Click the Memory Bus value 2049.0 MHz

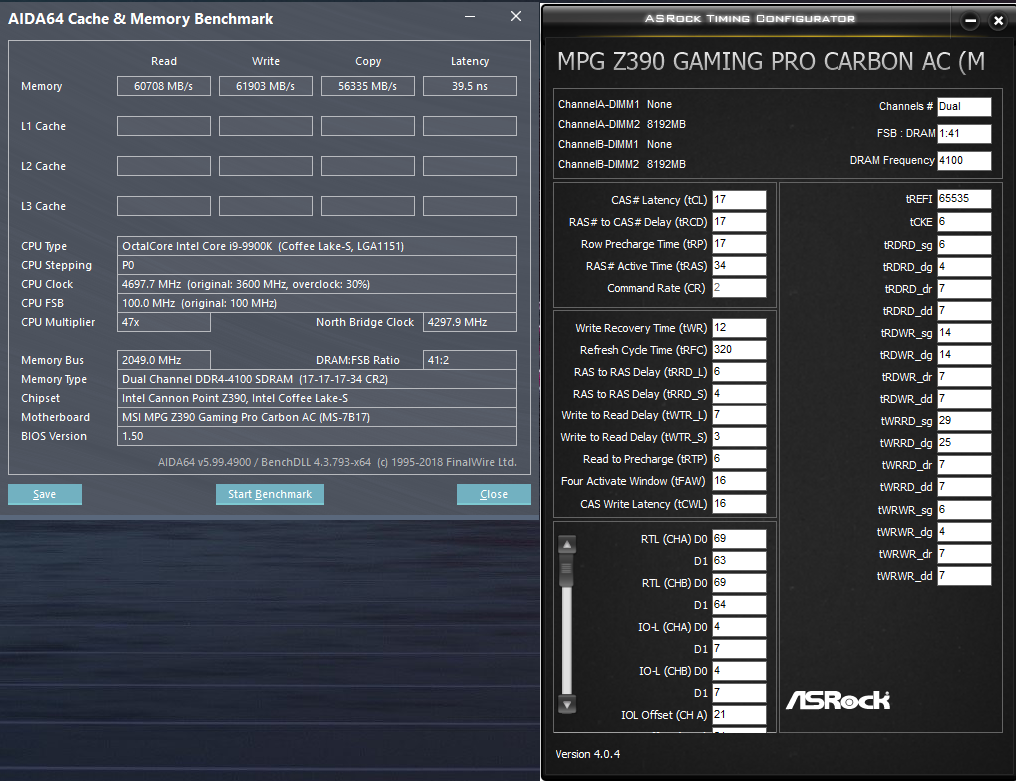tap(164, 360)
